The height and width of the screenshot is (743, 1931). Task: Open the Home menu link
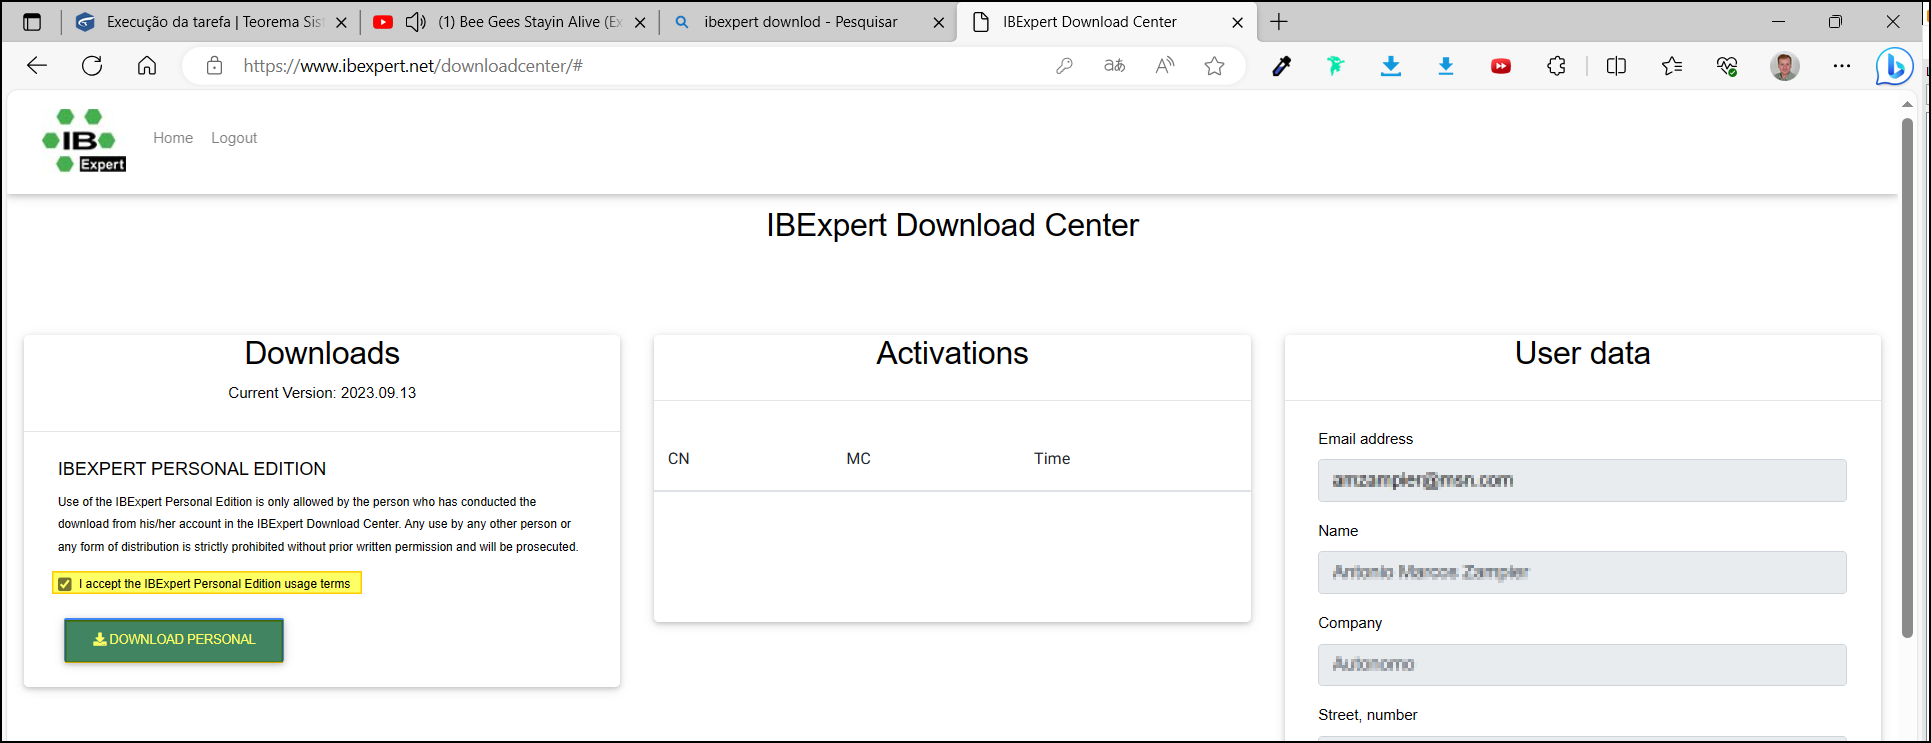(x=173, y=138)
